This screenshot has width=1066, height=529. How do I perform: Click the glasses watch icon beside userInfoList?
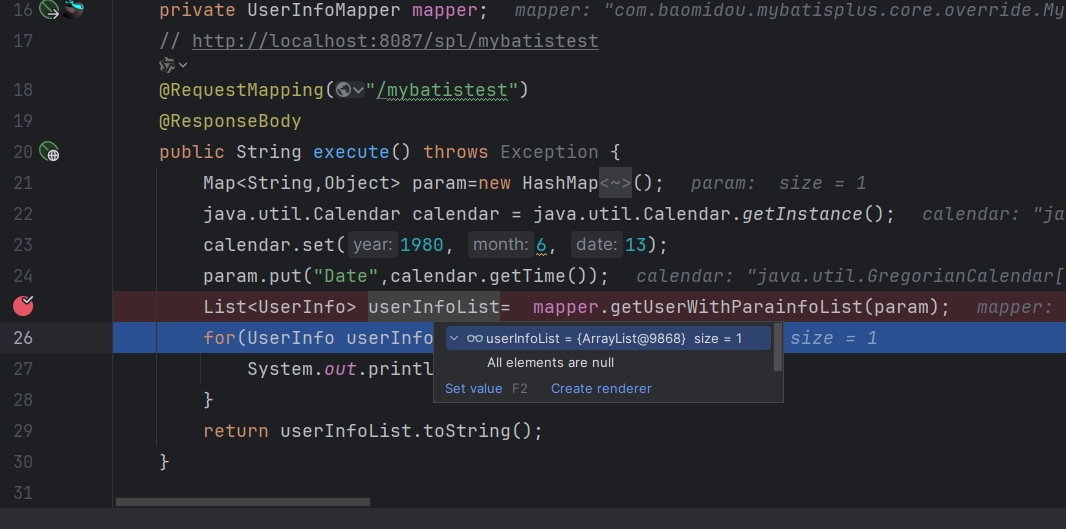click(474, 339)
